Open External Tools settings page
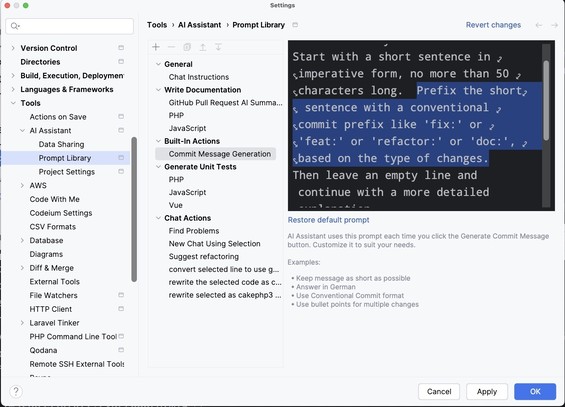Image resolution: width=565 pixels, height=407 pixels. click(x=54, y=281)
